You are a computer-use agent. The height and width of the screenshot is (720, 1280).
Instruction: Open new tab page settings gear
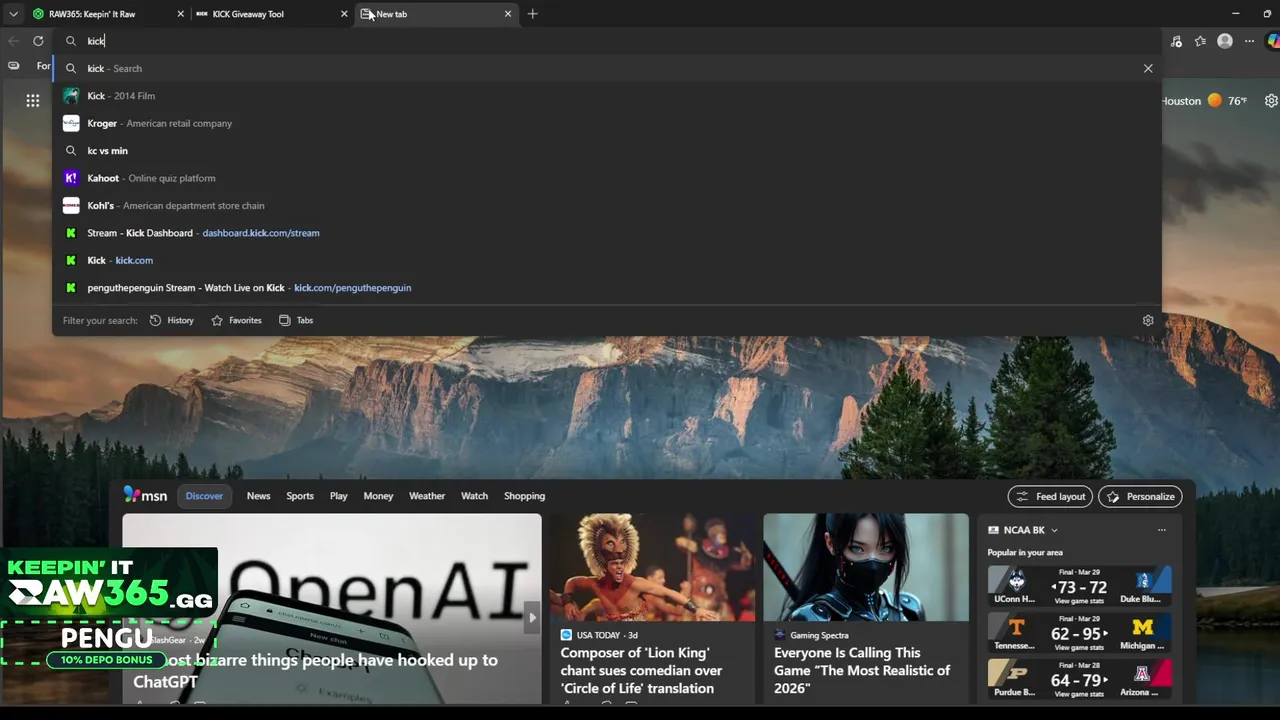(x=1271, y=101)
